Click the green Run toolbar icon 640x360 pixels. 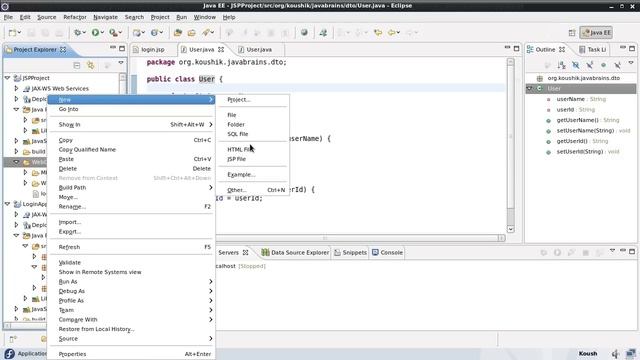coord(96,33)
